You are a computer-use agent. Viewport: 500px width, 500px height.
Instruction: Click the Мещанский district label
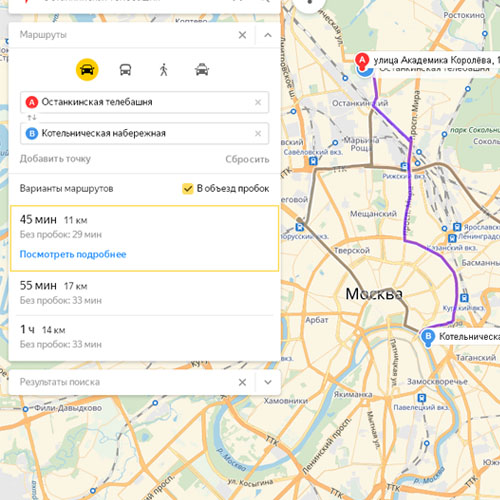[373, 214]
